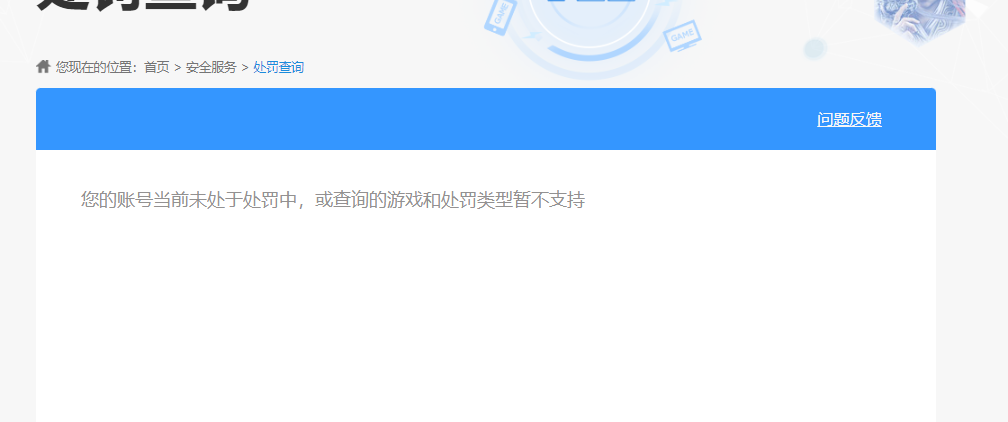Screen dimensions: 1008x422
Task: Click the home icon in the breadcrumb
Action: (43, 66)
